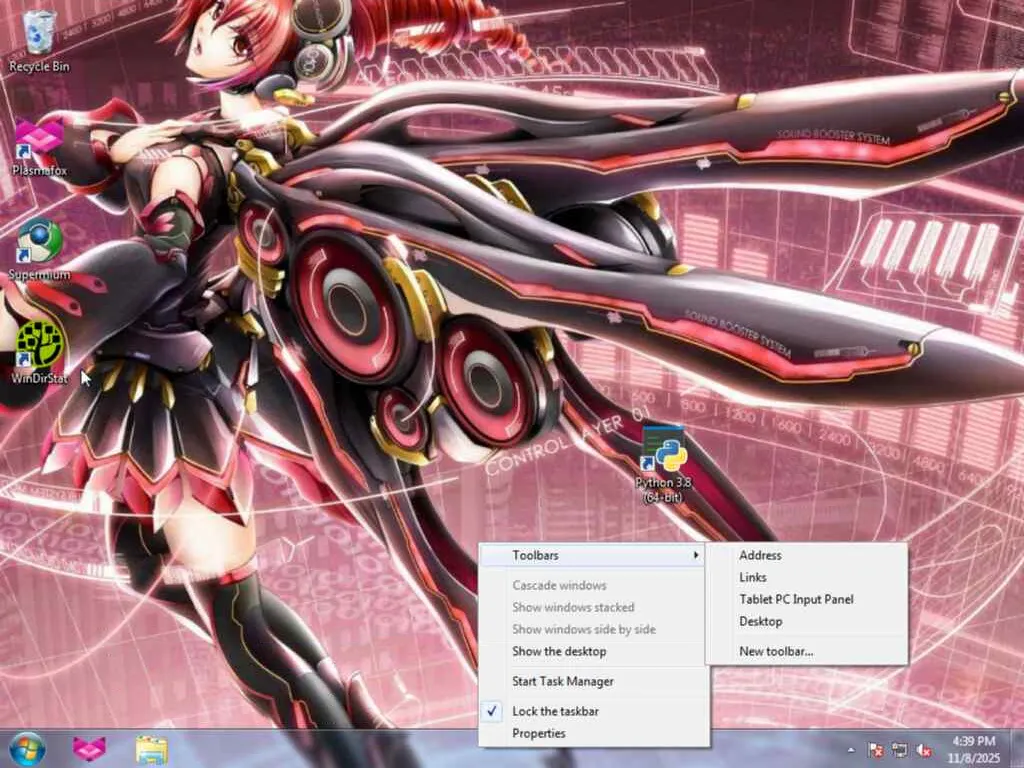Click the network status tray icon

pyautogui.click(x=900, y=751)
